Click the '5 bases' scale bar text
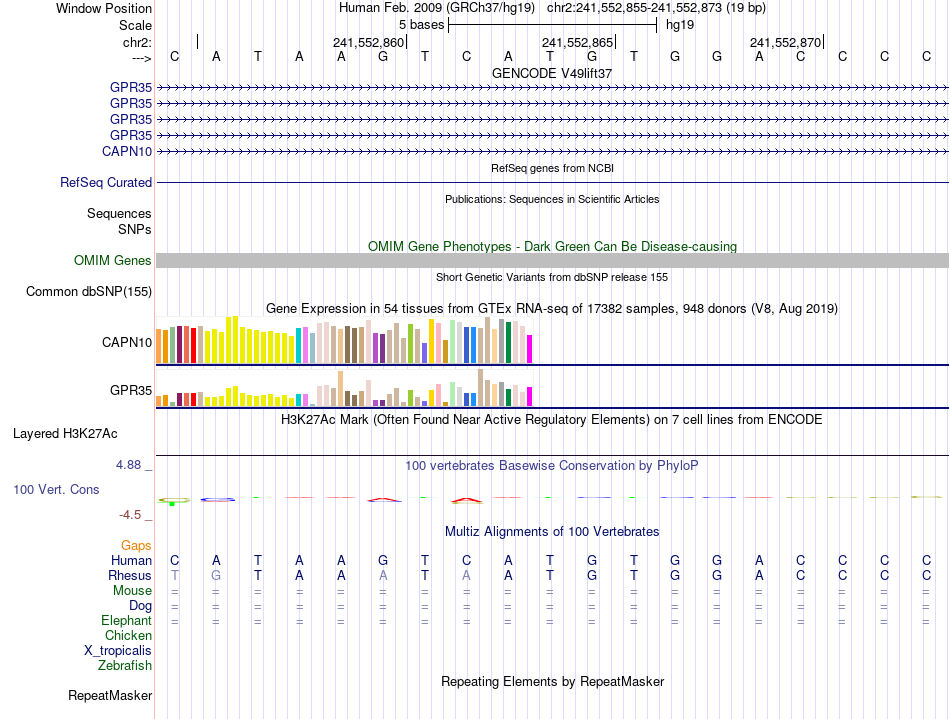Viewport: 950px width, 719px height. [x=422, y=25]
